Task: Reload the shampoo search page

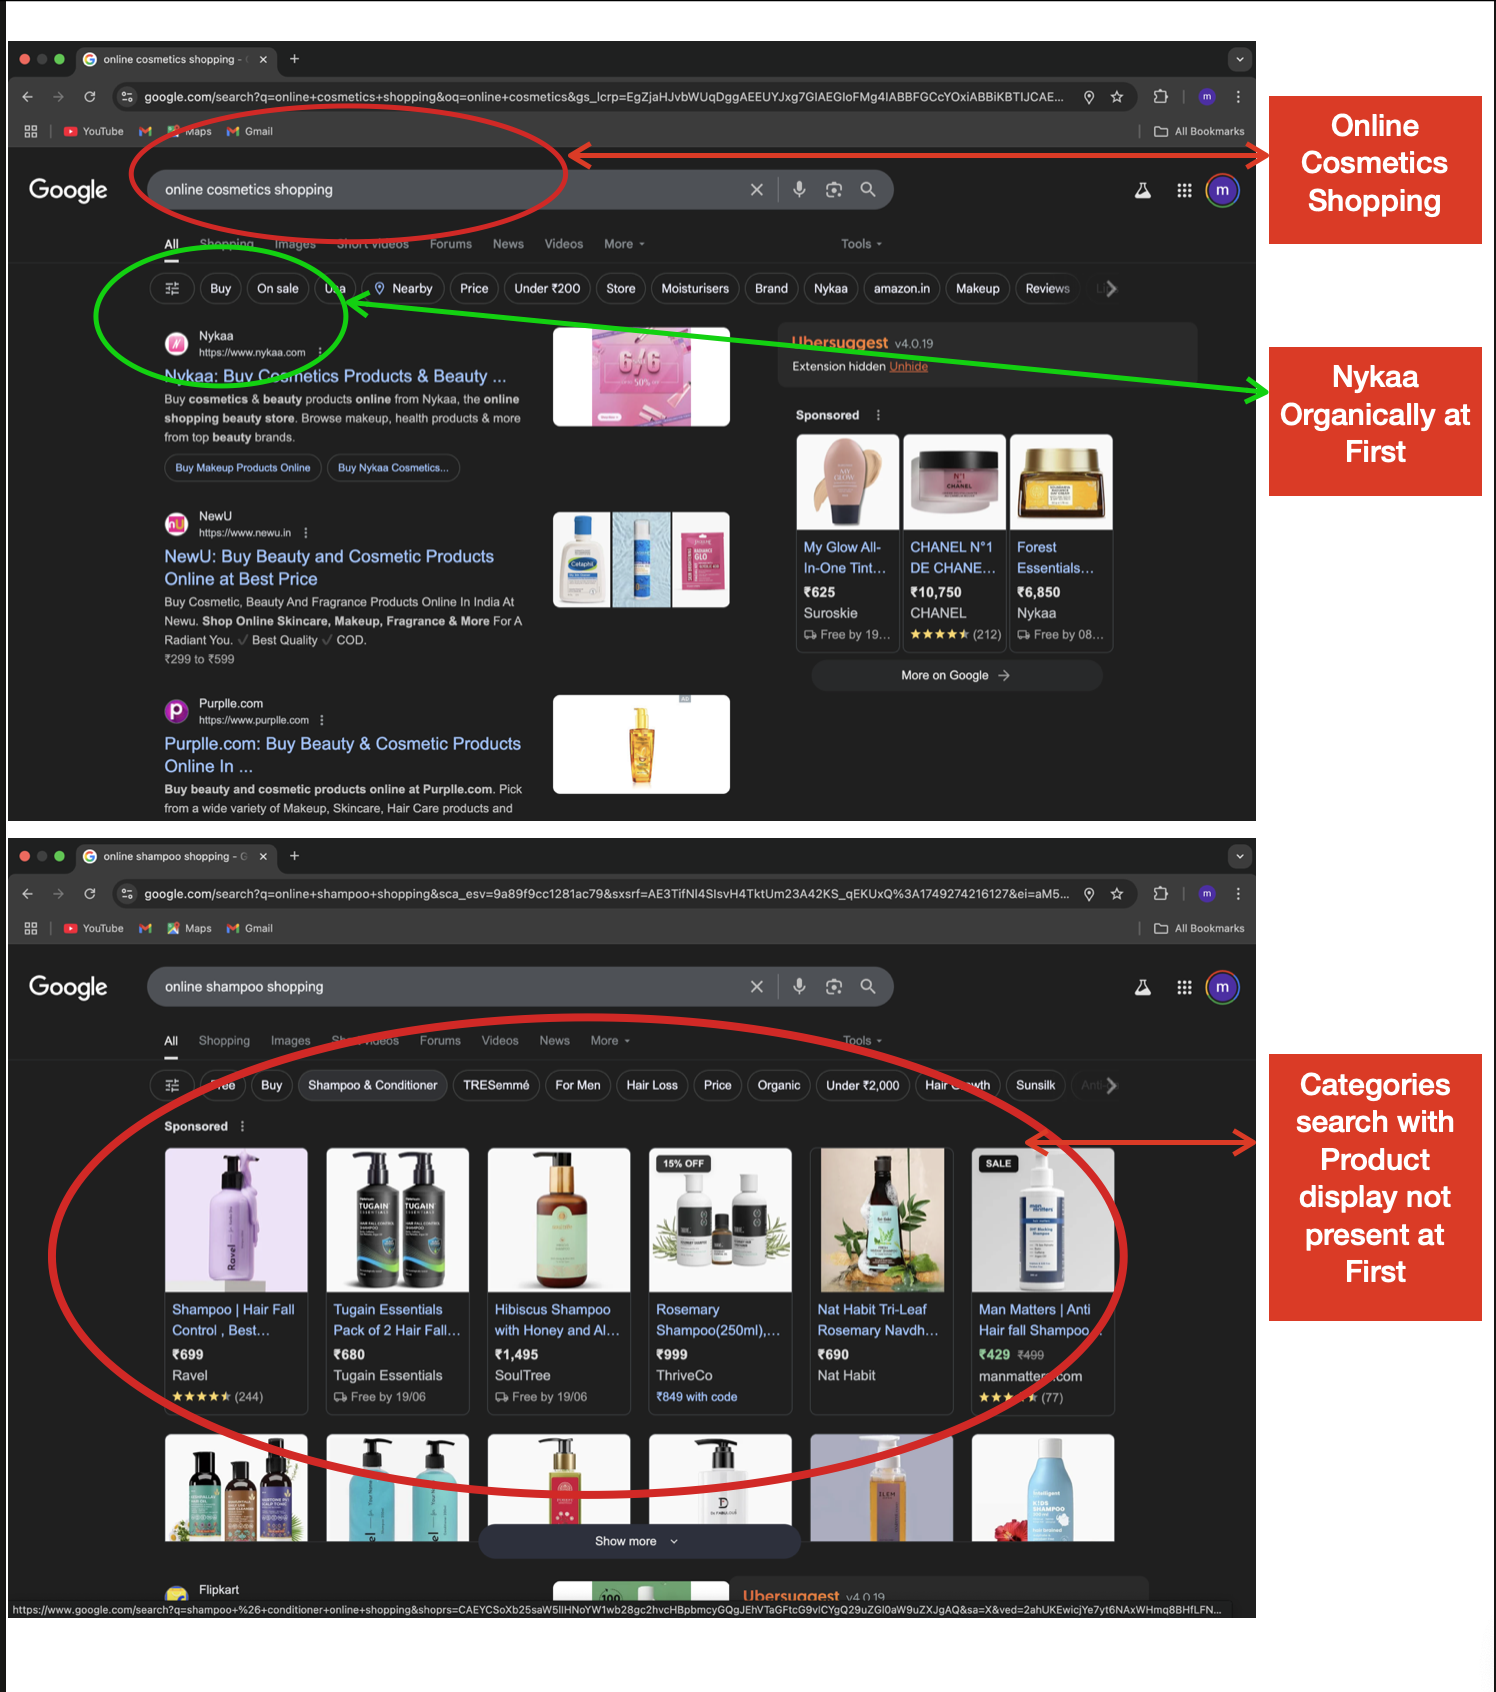Action: pos(90,894)
